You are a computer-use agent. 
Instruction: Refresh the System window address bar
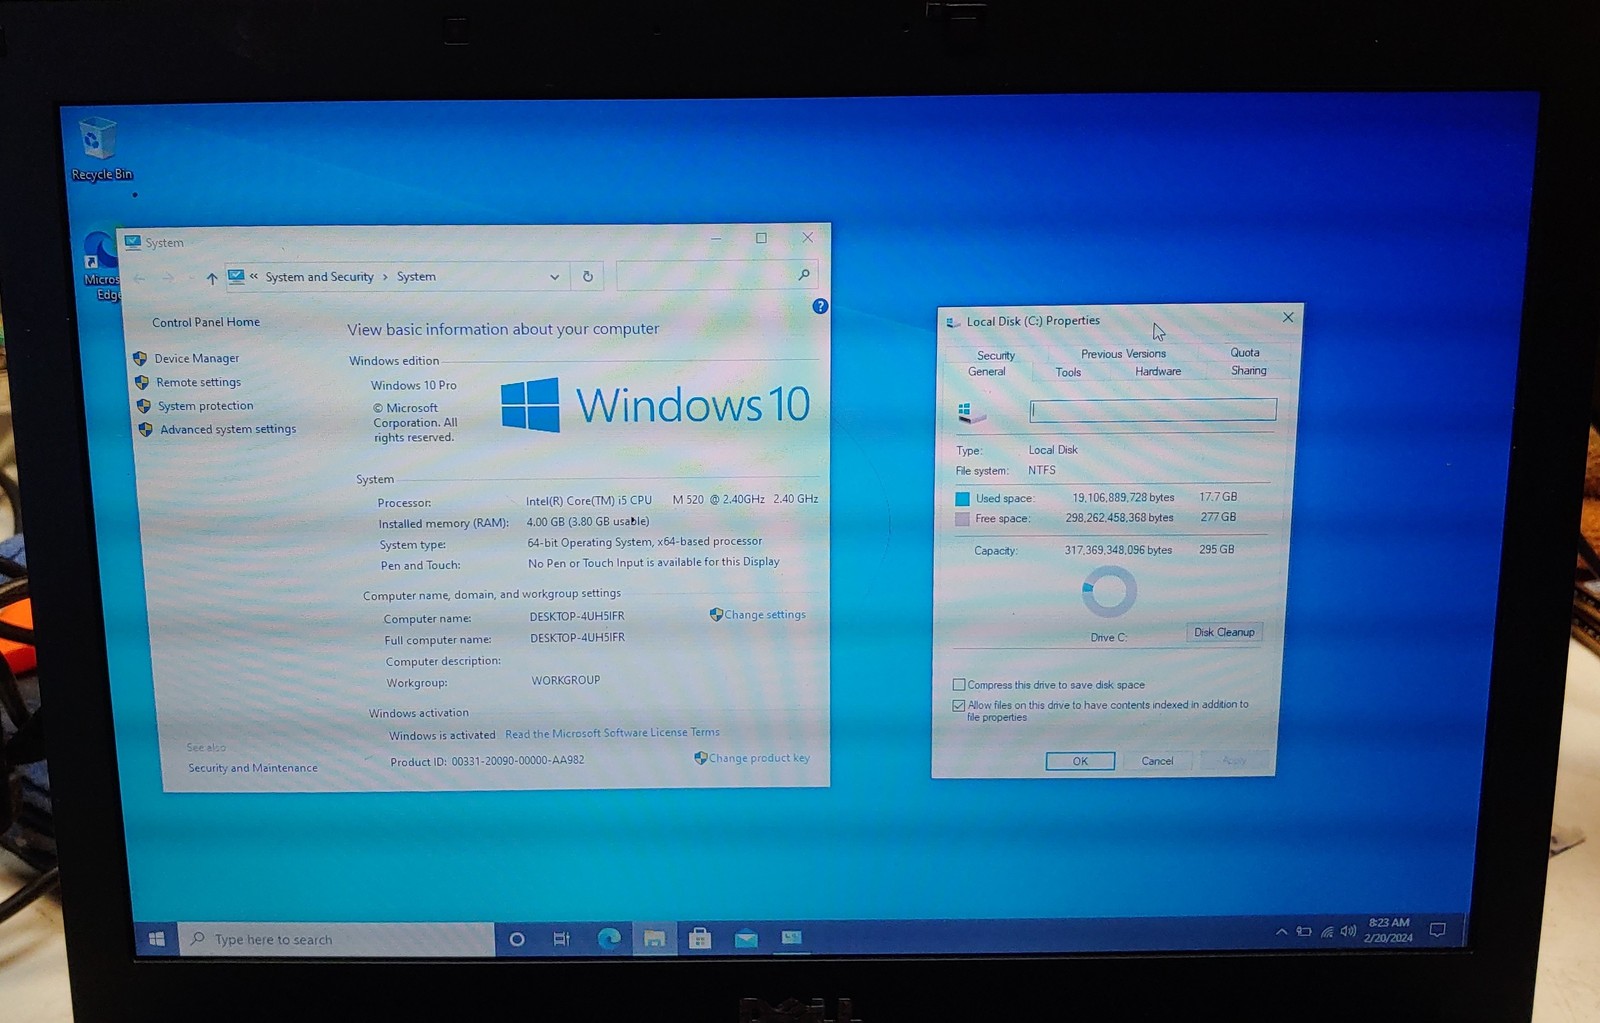[588, 277]
